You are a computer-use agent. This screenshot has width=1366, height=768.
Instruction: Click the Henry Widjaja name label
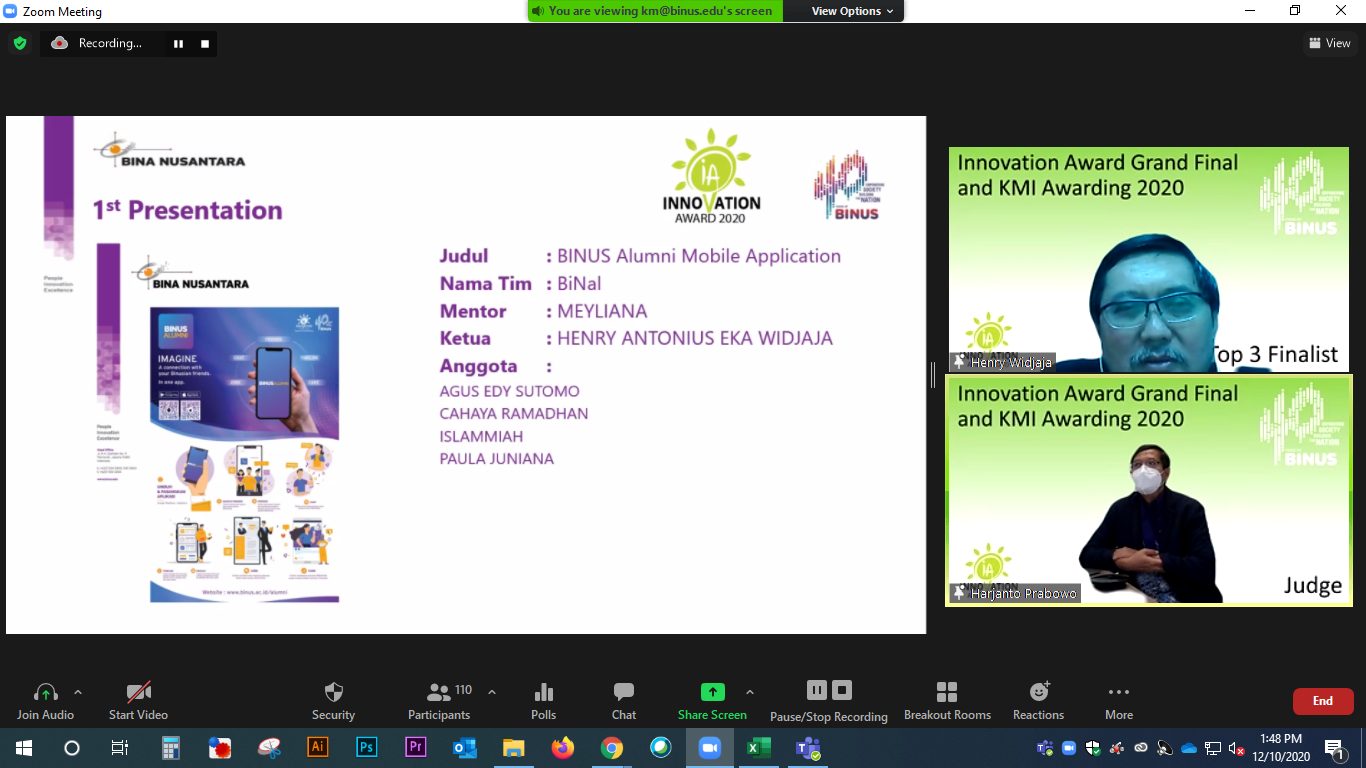point(1002,362)
